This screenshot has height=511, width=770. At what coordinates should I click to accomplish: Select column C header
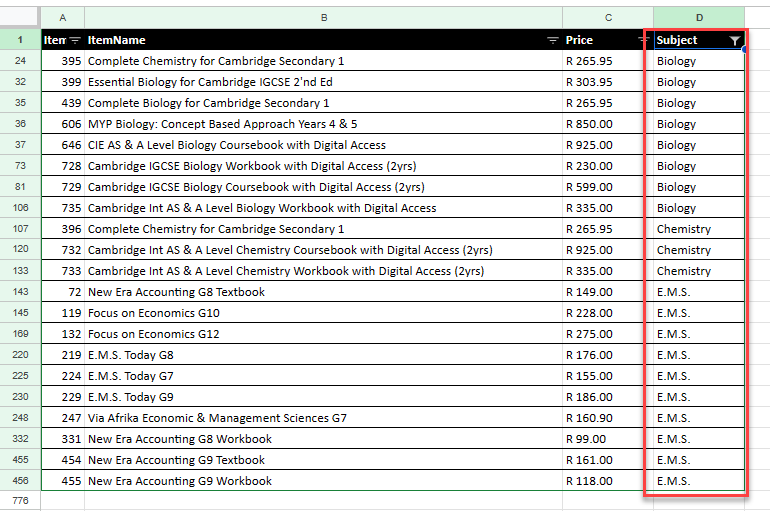608,18
